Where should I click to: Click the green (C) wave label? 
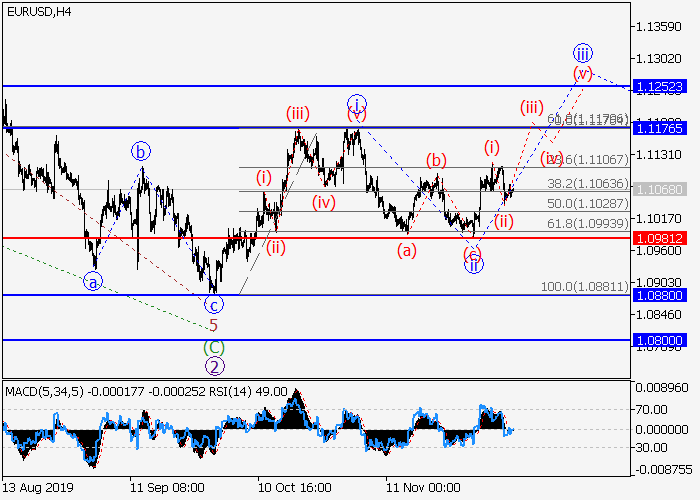click(x=214, y=346)
